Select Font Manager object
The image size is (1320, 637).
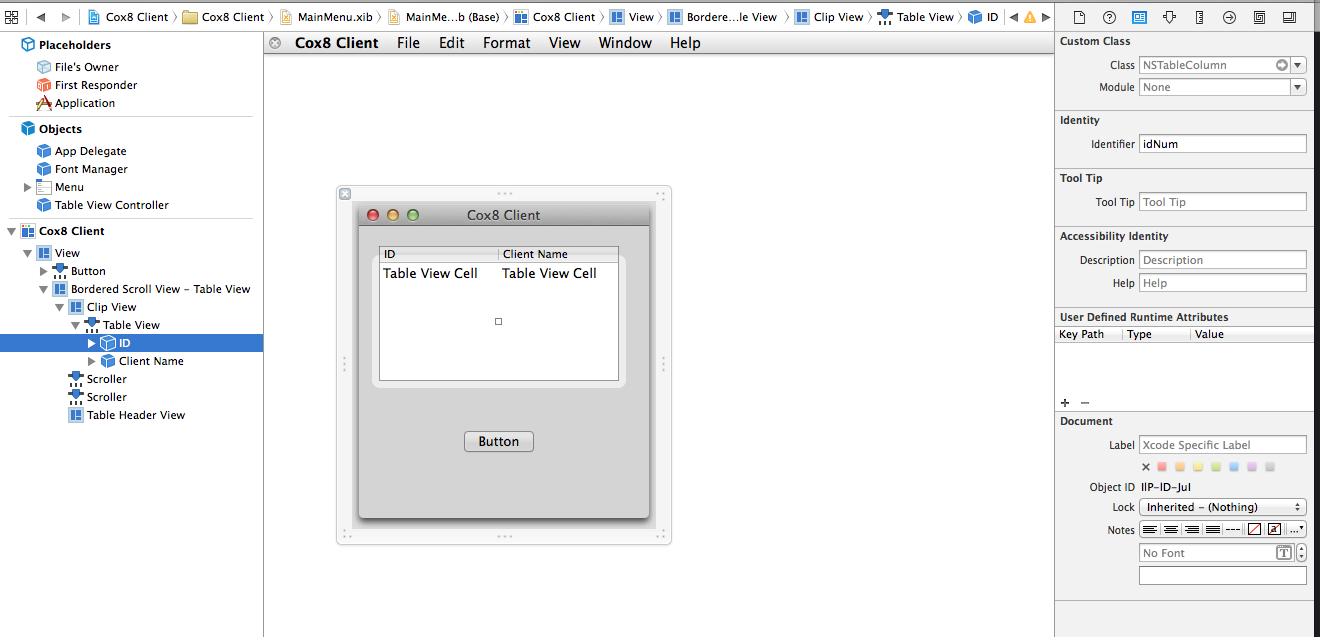(x=83, y=169)
